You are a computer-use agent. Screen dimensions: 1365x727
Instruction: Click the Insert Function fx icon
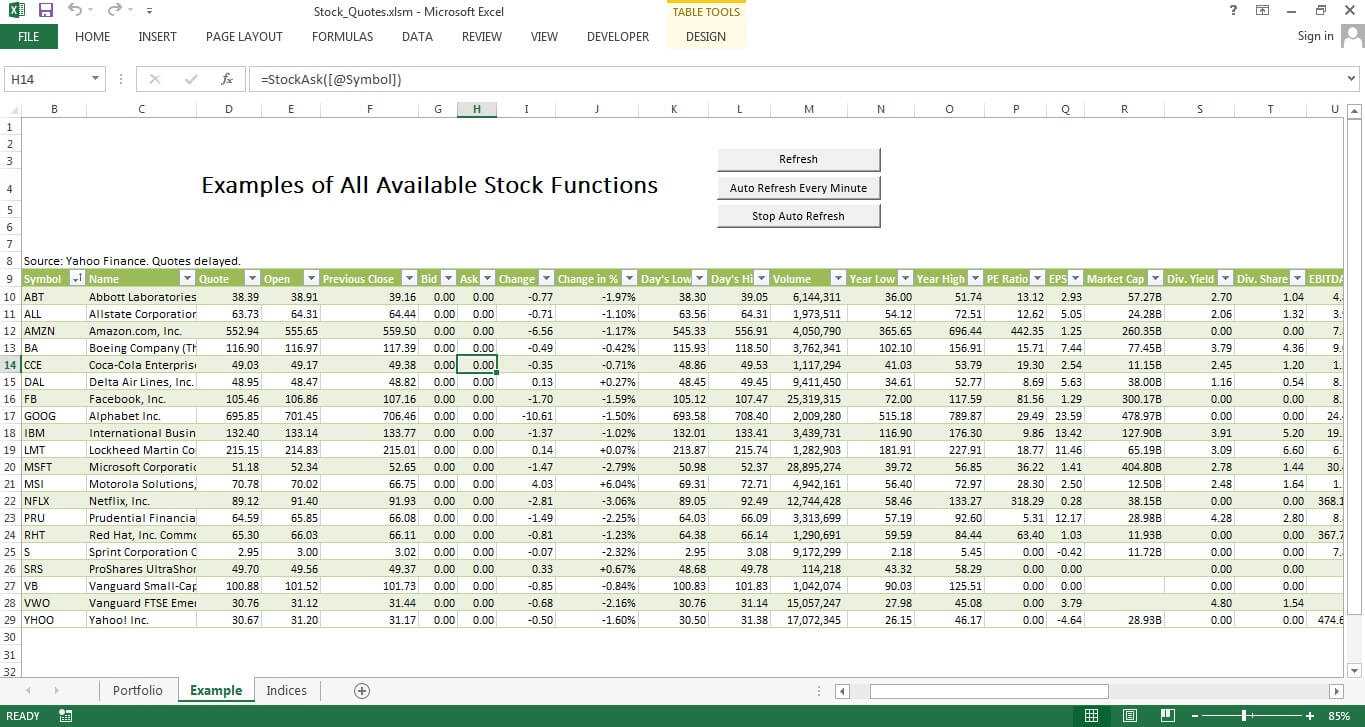(x=227, y=79)
